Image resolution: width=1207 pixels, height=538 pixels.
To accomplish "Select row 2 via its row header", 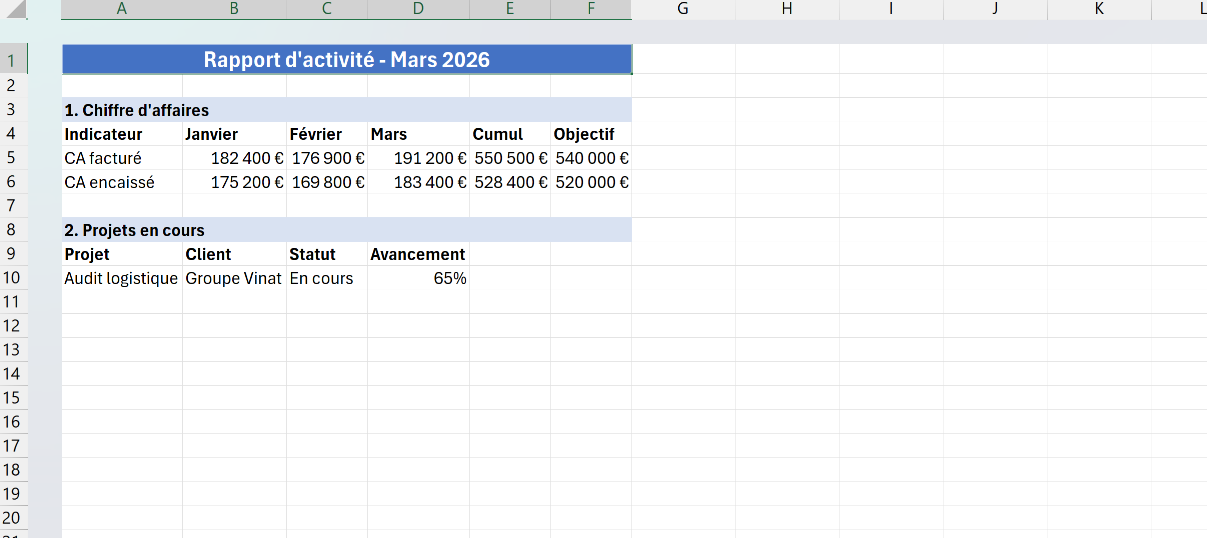I will pyautogui.click(x=13, y=86).
